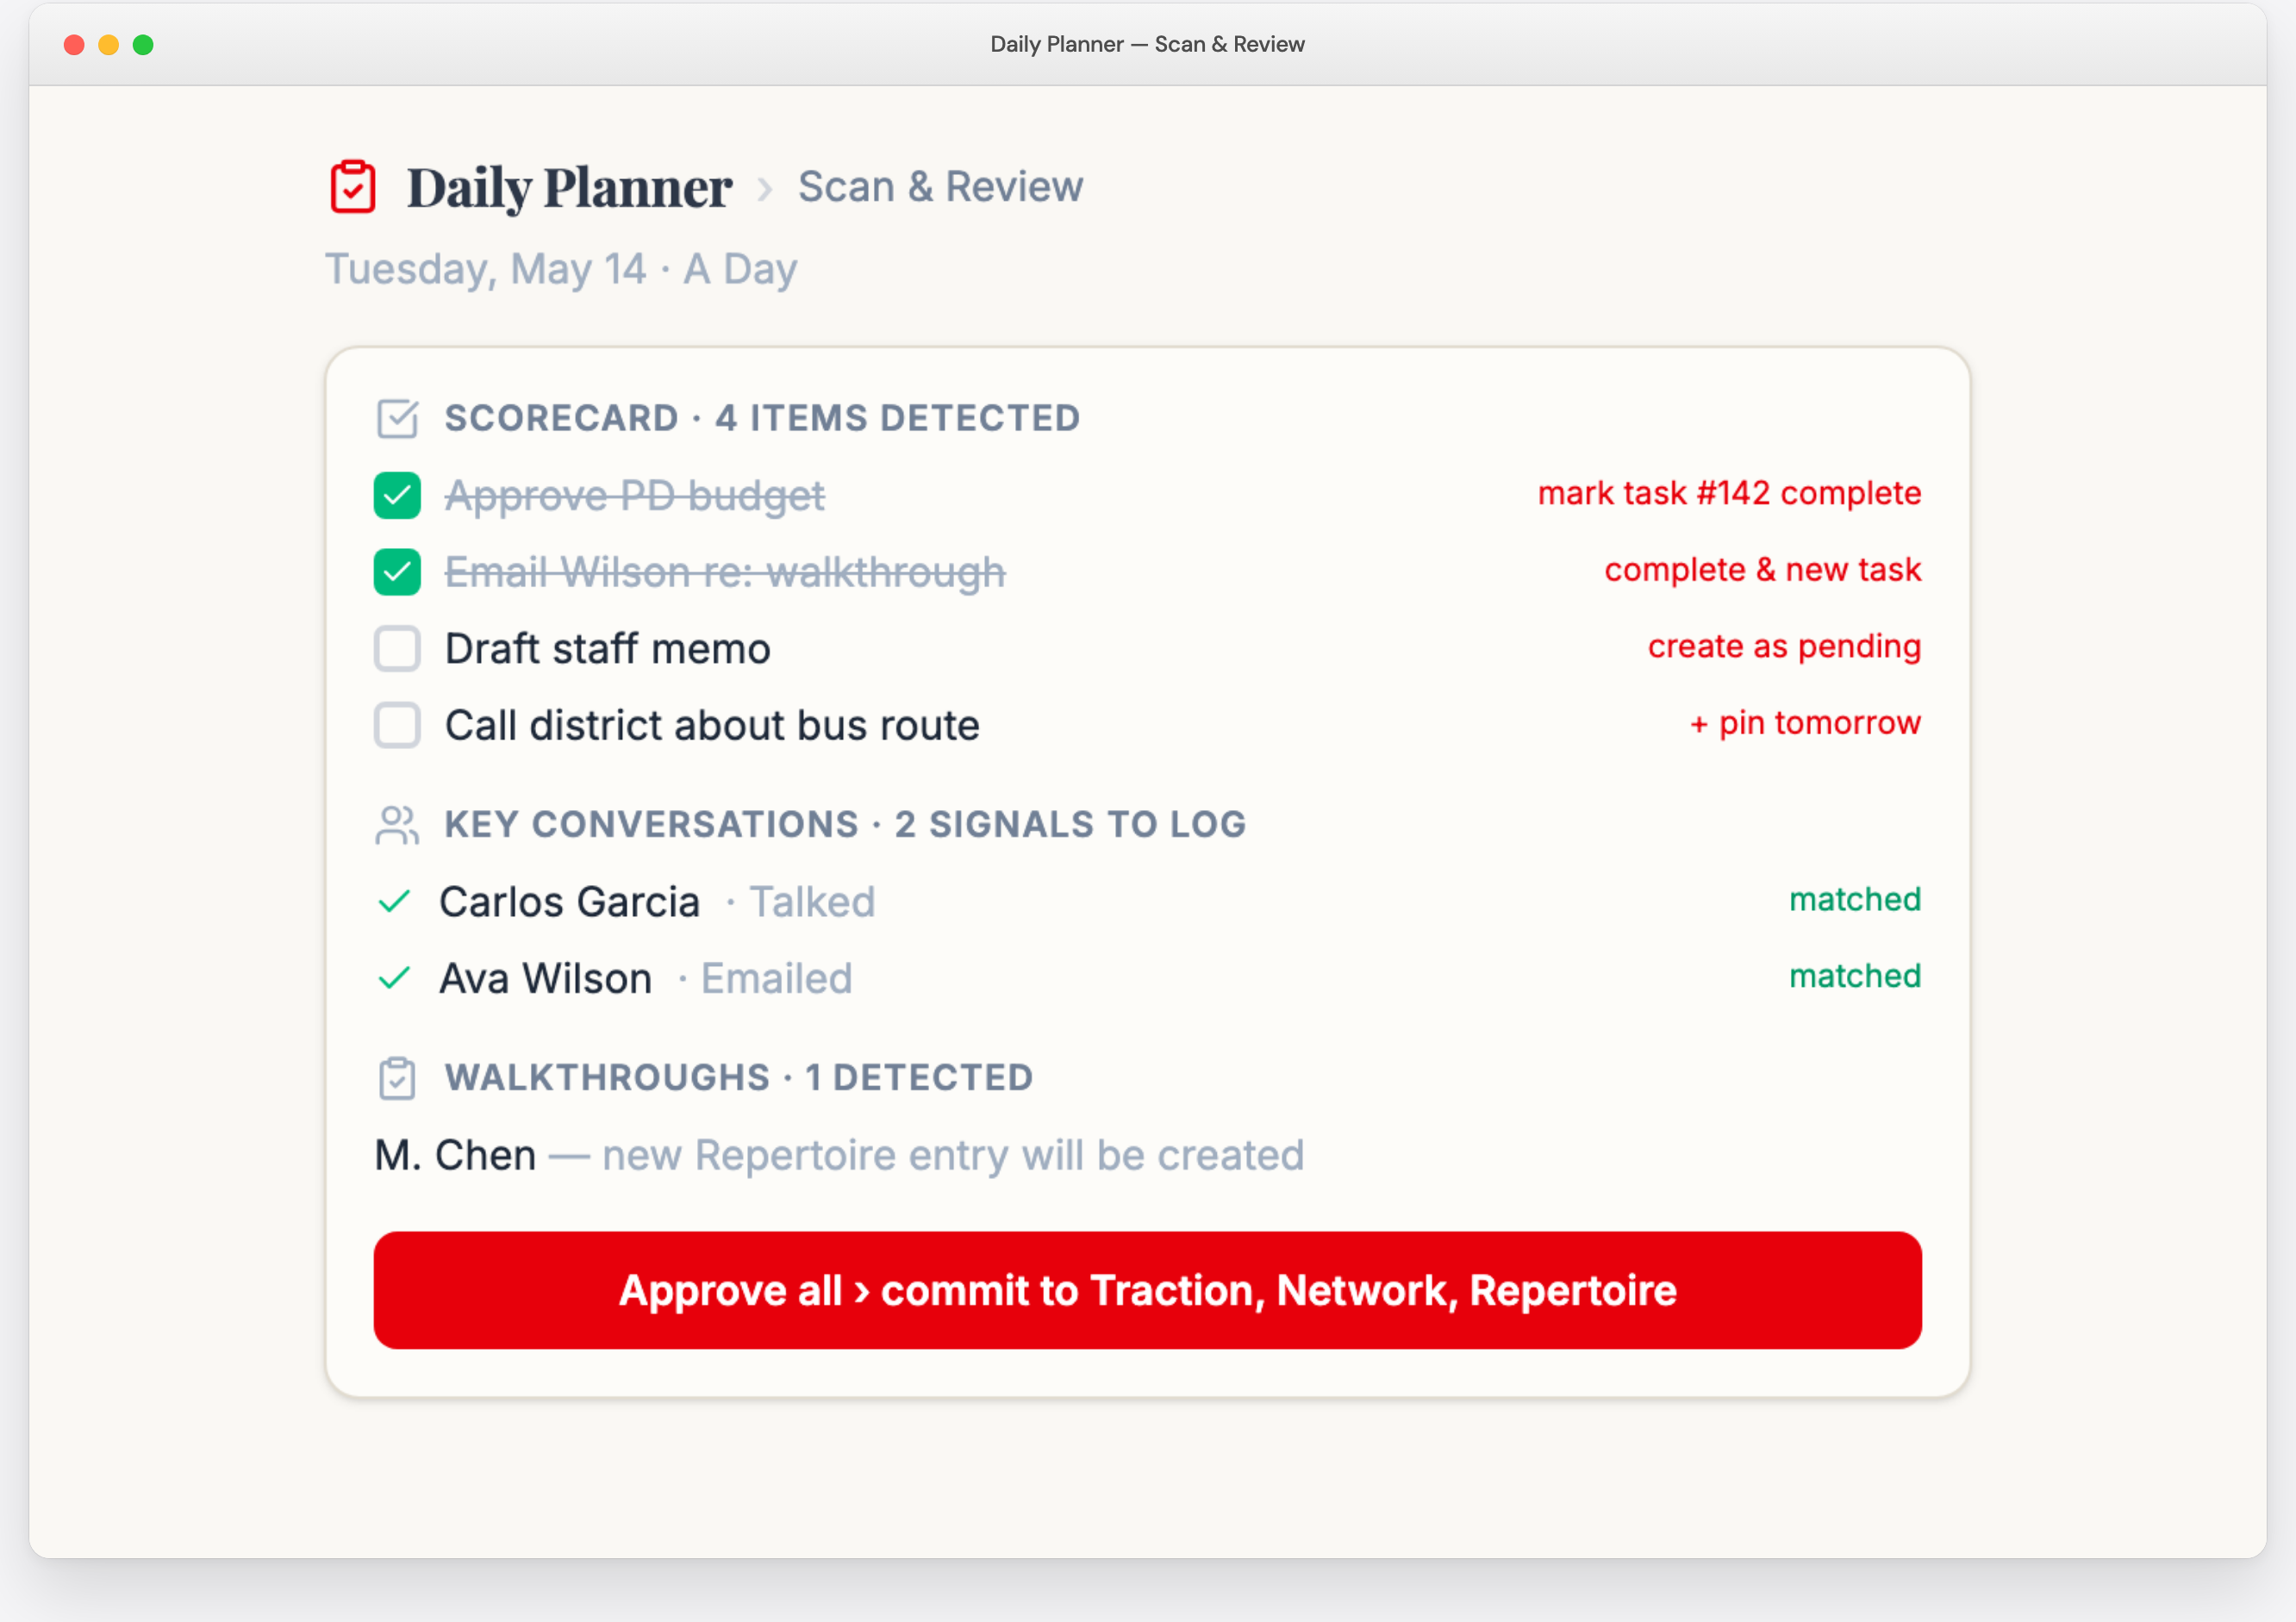This screenshot has height=1622, width=2296.
Task: Check the Draft staff memo checkbox
Action: coord(397,649)
